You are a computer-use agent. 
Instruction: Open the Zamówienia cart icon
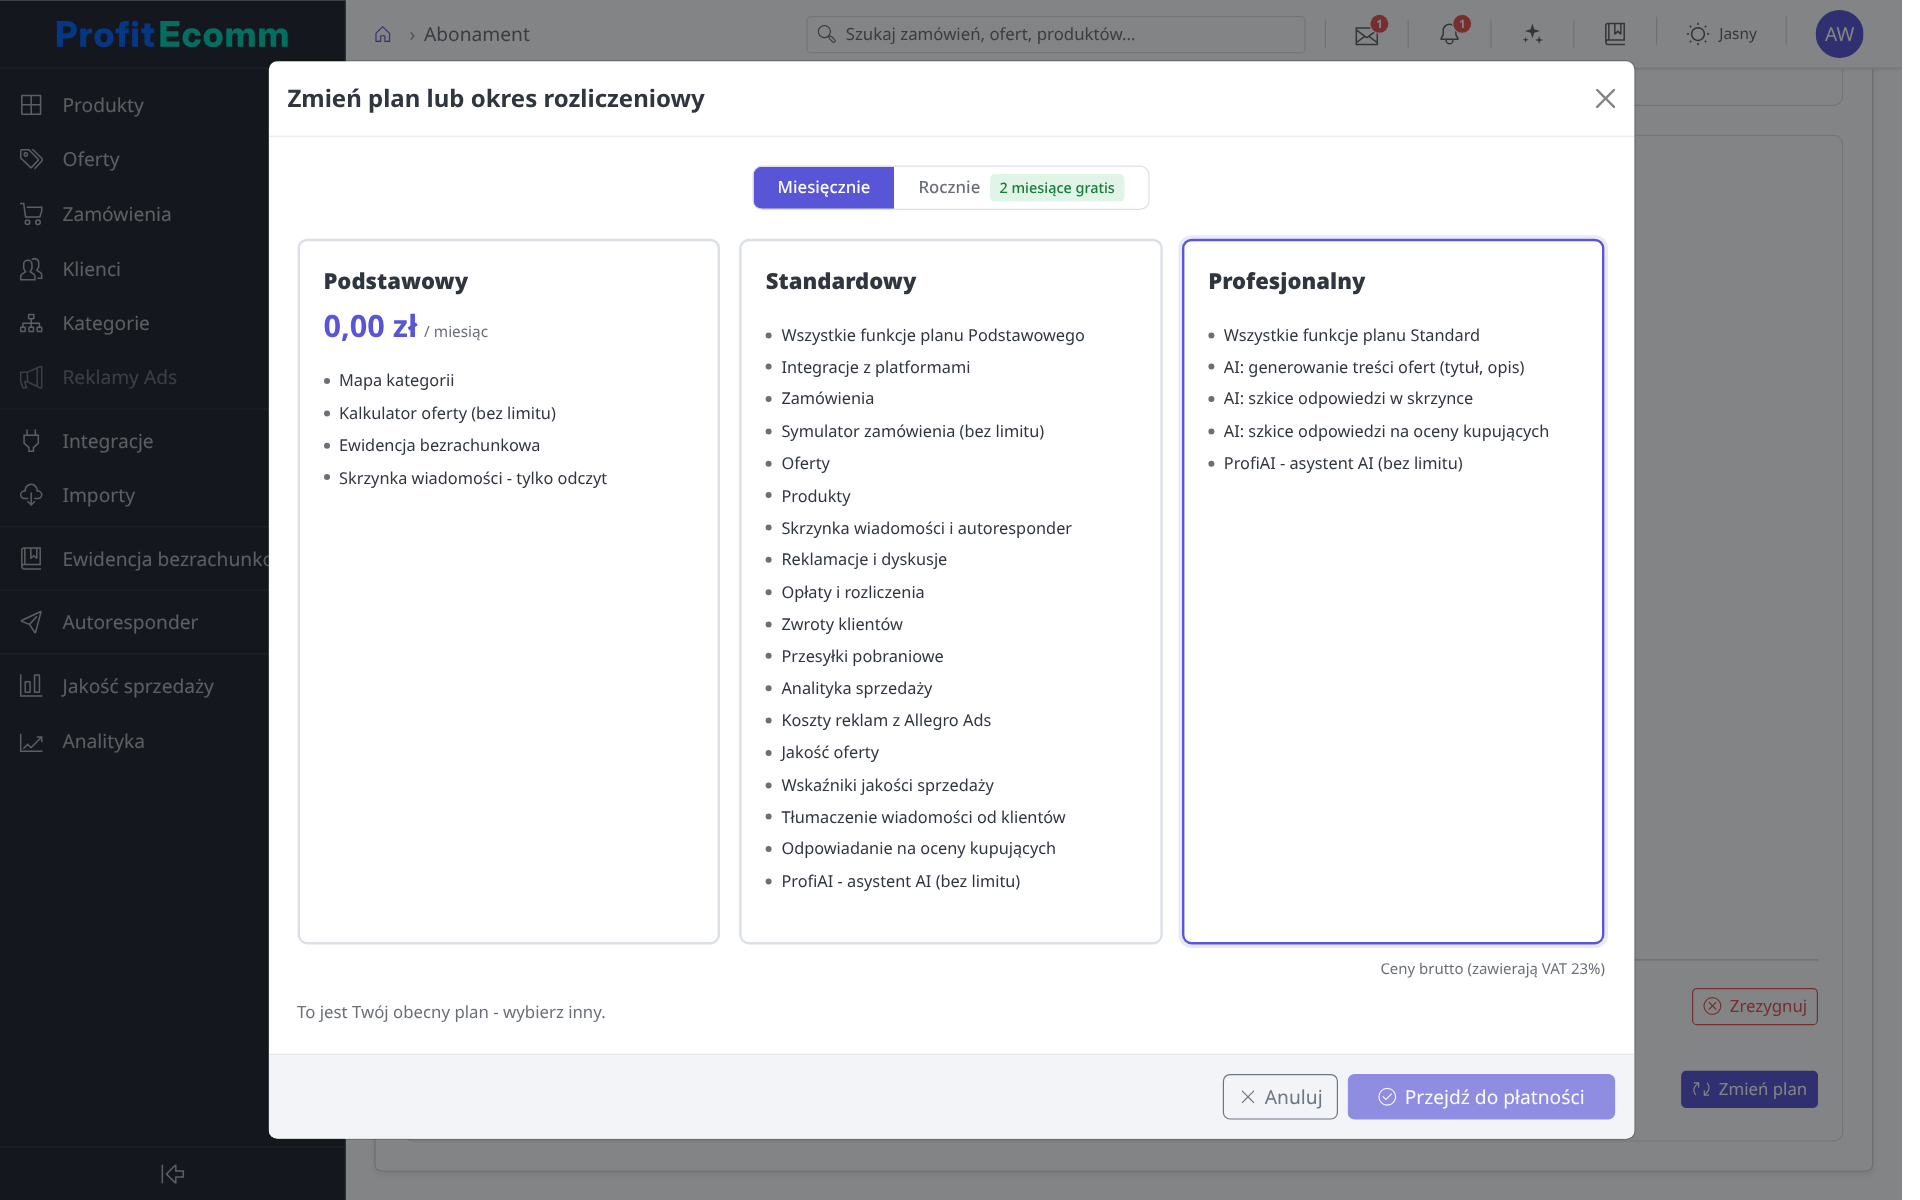31,214
